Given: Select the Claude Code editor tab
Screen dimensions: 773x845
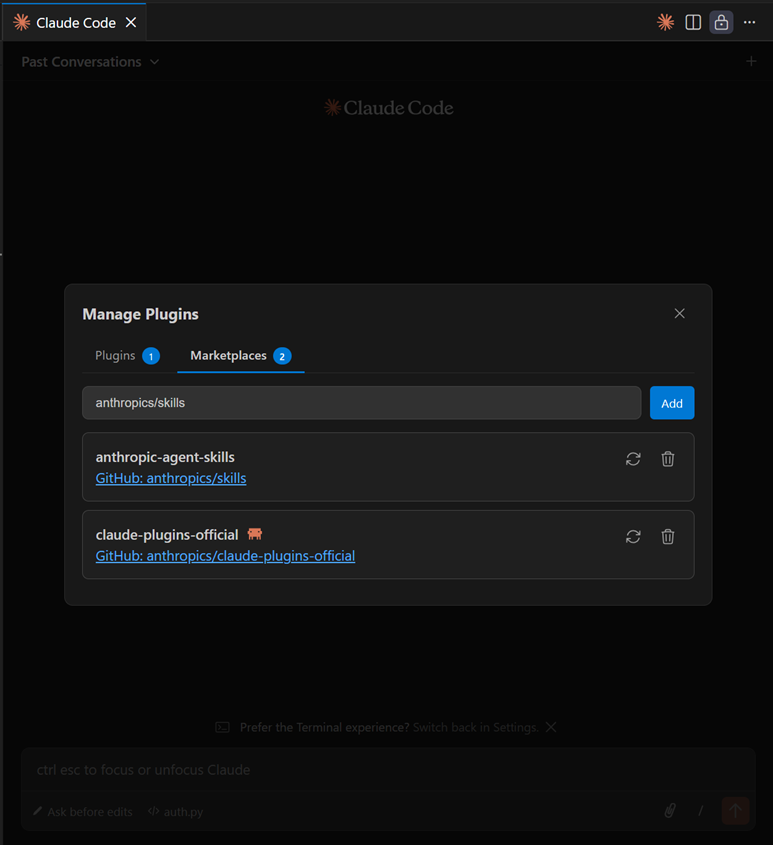Looking at the screenshot, I should click(74, 23).
